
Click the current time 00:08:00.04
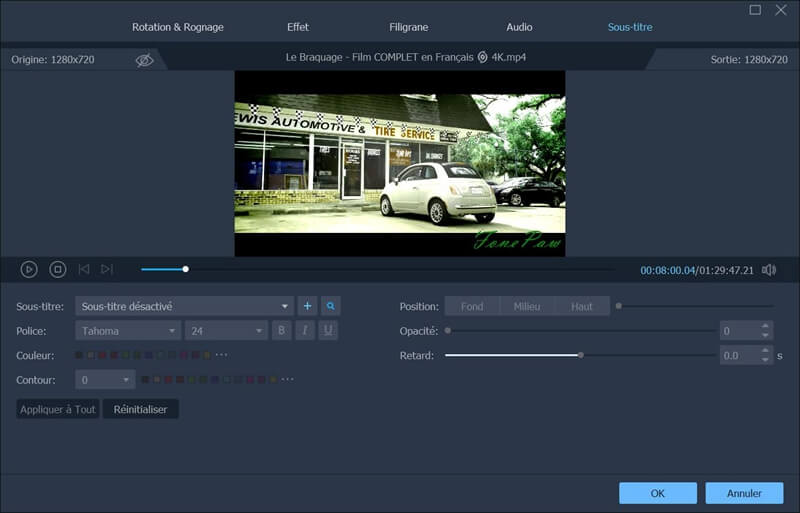click(x=667, y=270)
